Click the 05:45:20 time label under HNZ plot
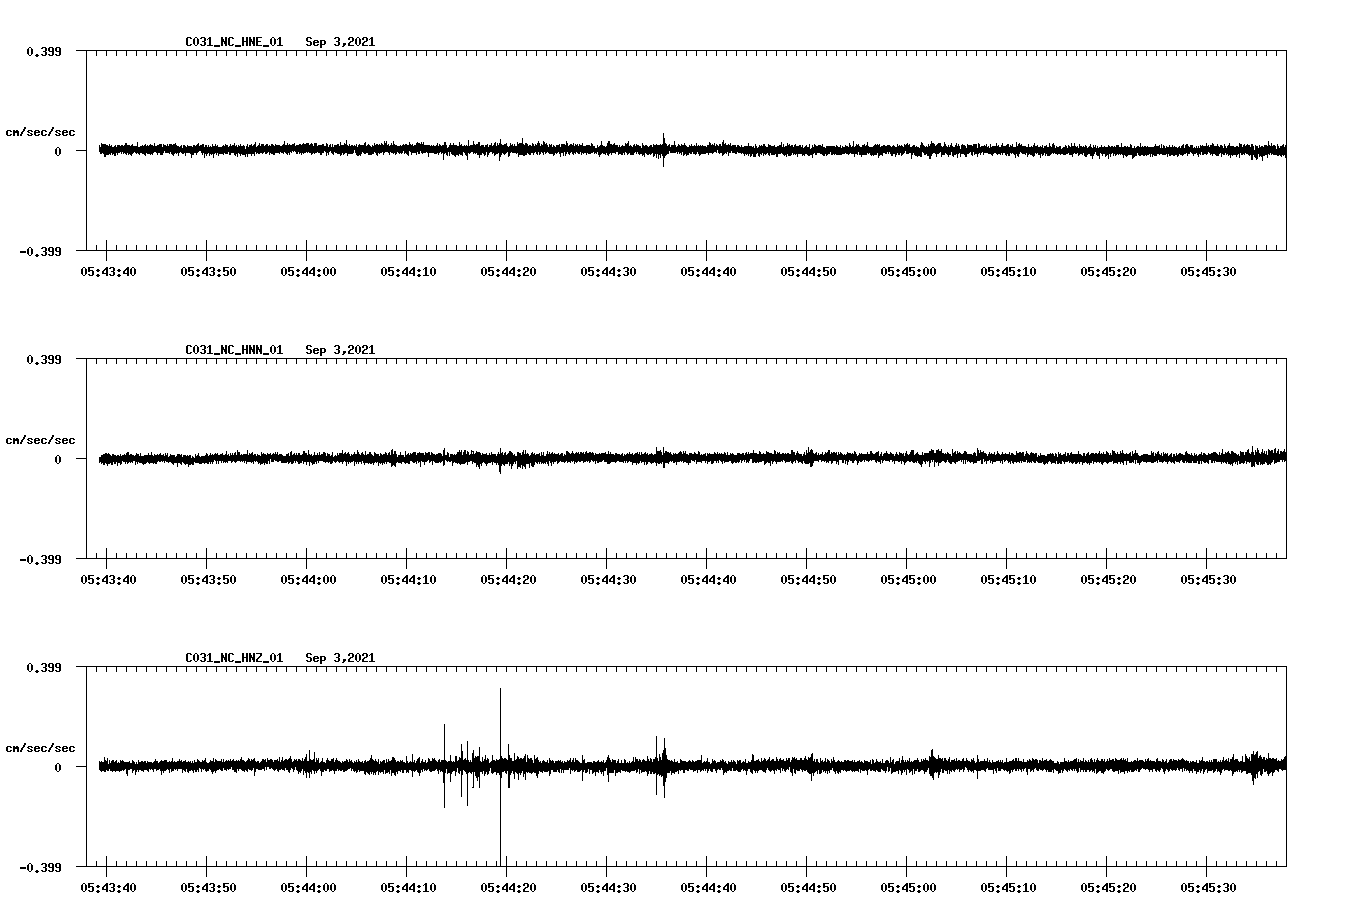1358x924 pixels. (x=1108, y=888)
